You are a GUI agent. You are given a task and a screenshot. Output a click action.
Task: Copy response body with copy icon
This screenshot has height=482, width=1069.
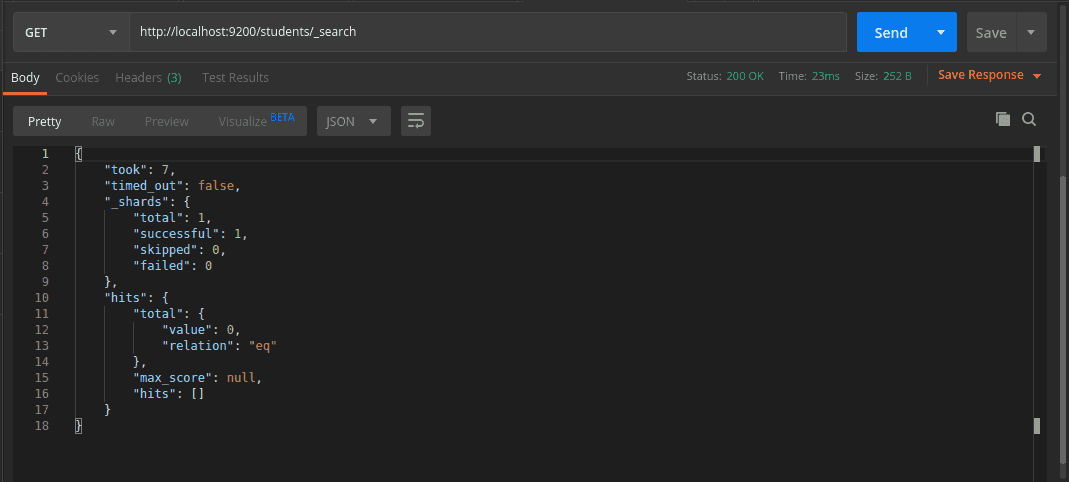click(x=1003, y=120)
